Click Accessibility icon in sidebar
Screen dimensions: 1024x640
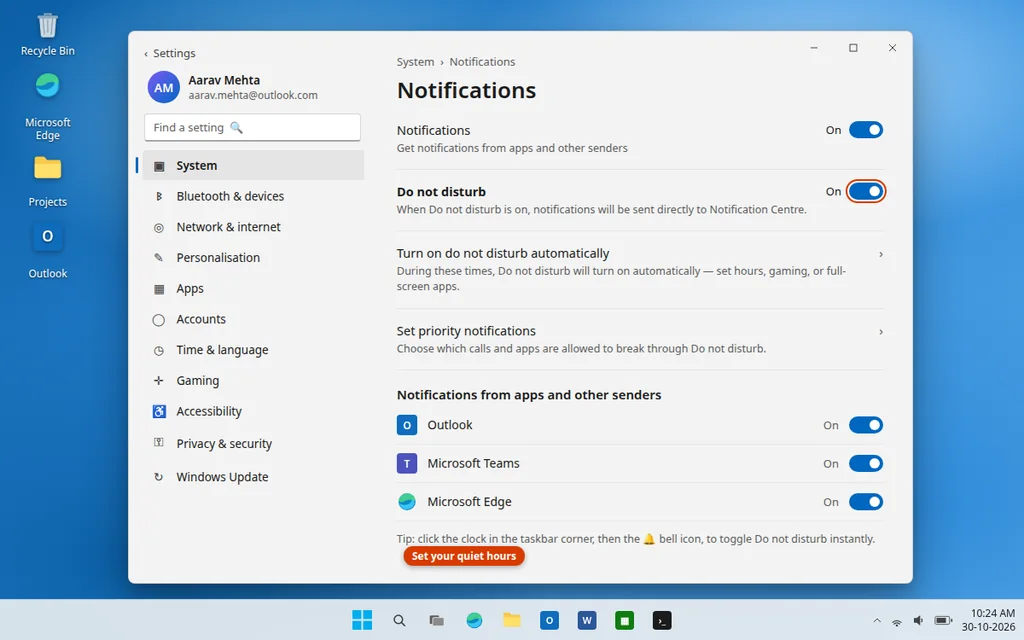point(159,411)
